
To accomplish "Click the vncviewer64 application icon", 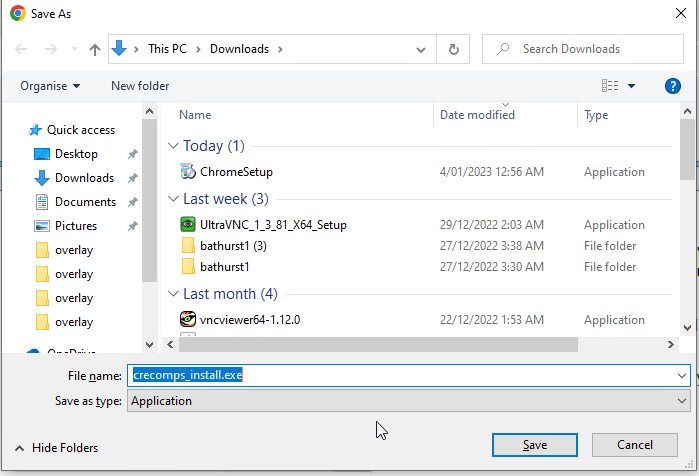I will (188, 320).
